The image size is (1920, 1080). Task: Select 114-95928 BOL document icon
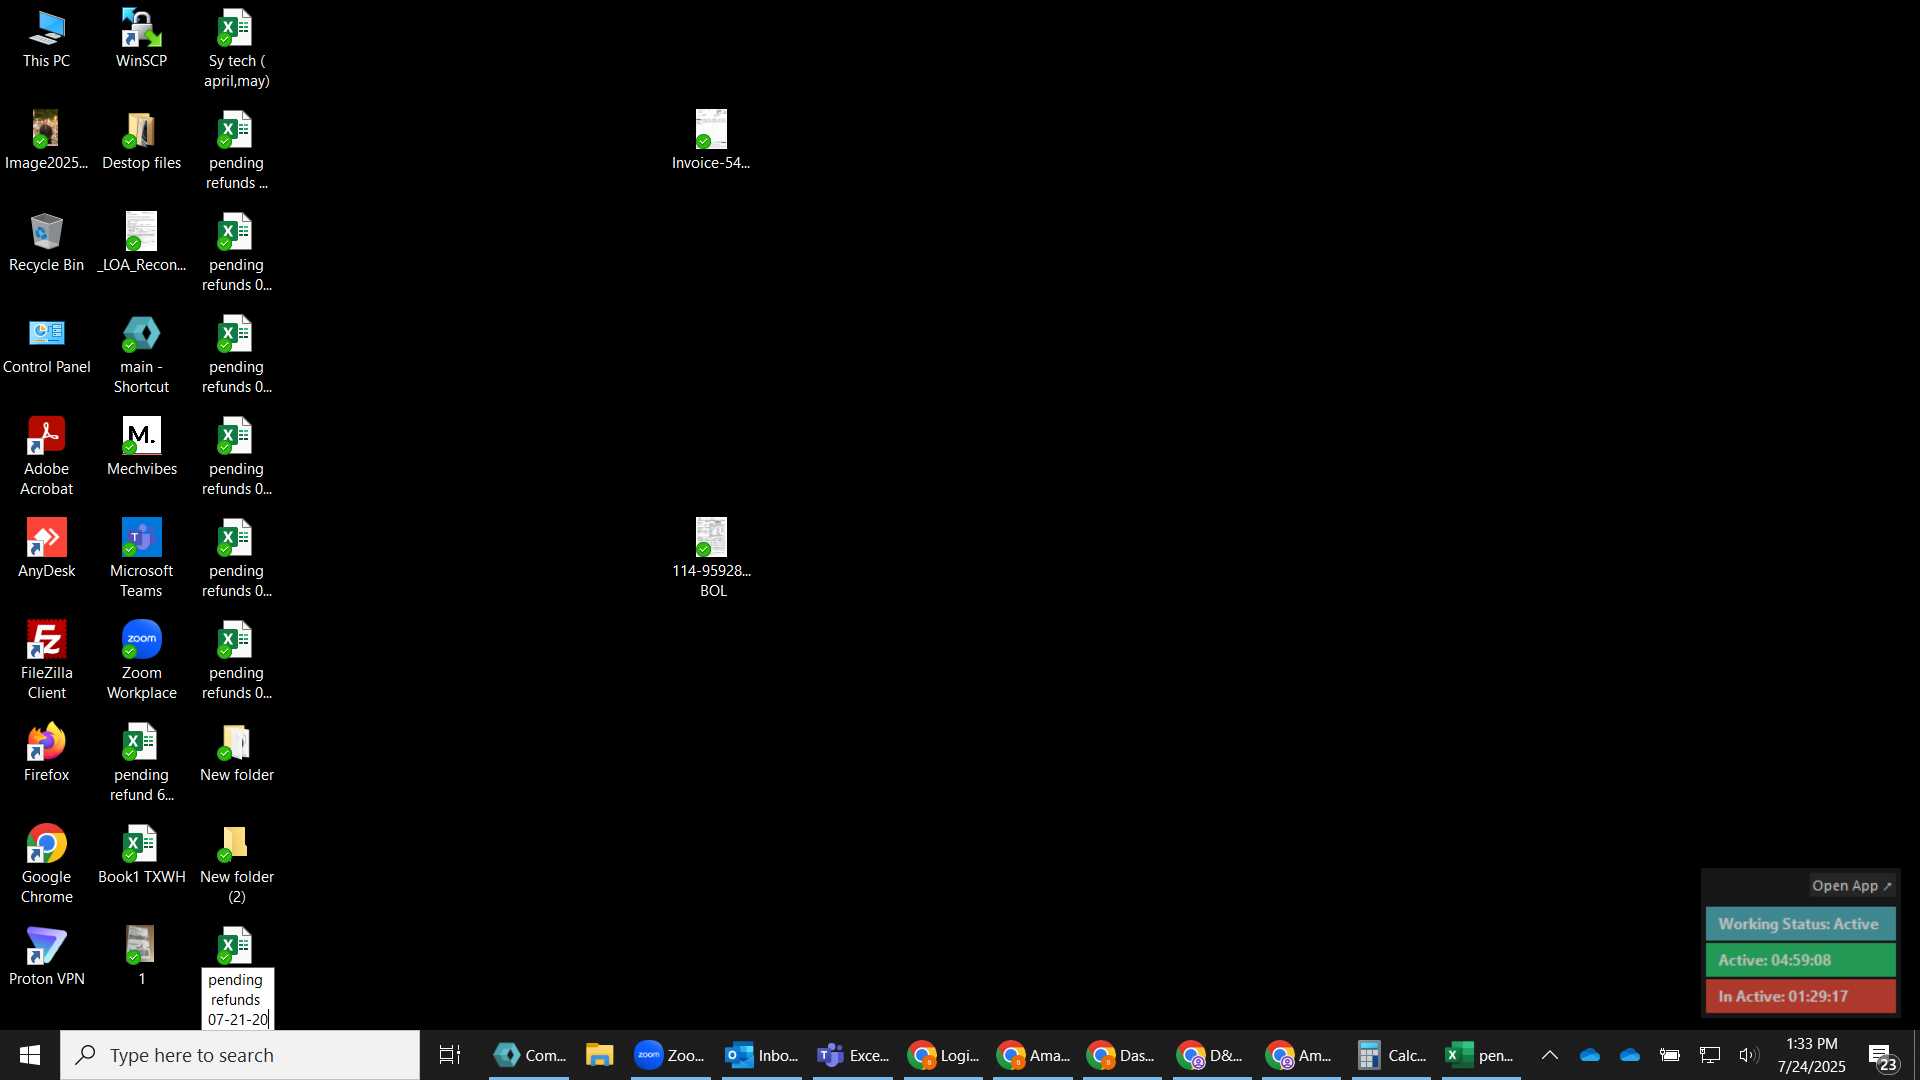[711, 559]
